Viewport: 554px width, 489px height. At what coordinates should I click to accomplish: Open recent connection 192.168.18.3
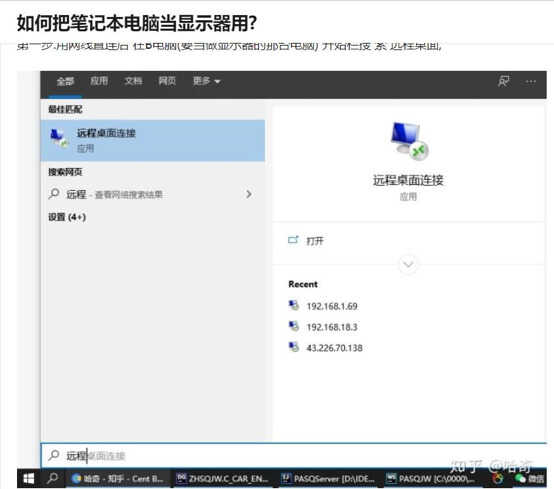pyautogui.click(x=332, y=327)
